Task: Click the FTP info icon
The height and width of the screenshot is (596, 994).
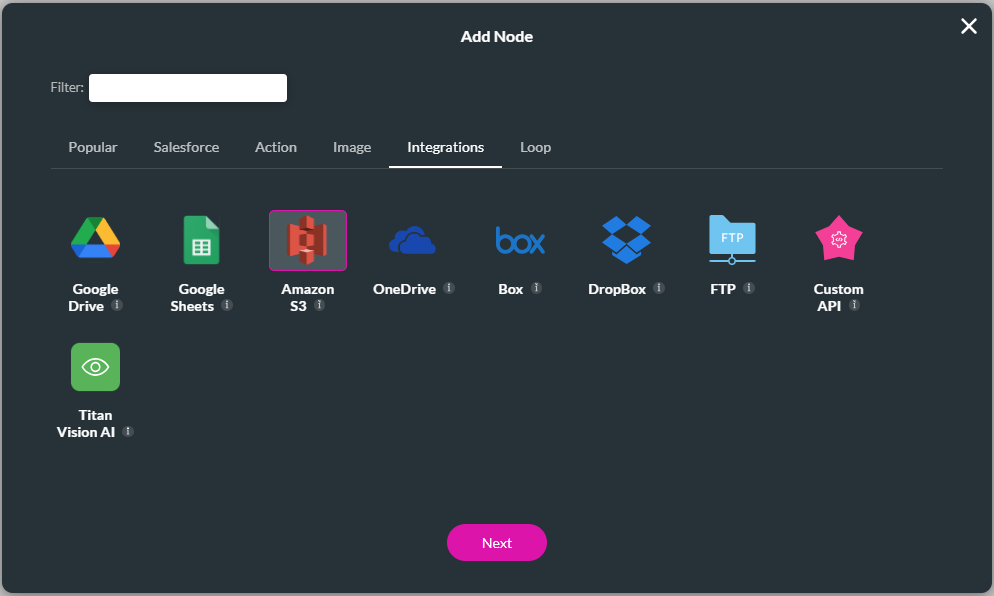Action: (749, 290)
